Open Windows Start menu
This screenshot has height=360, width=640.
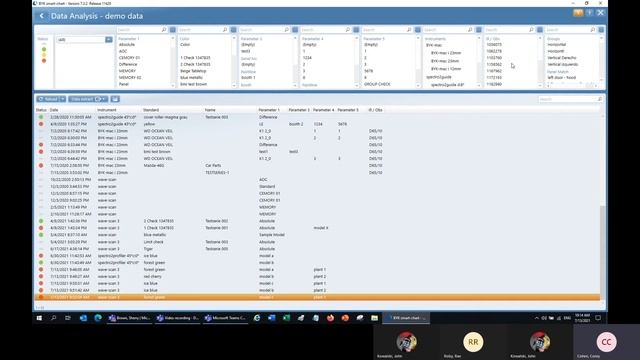[x=39, y=318]
